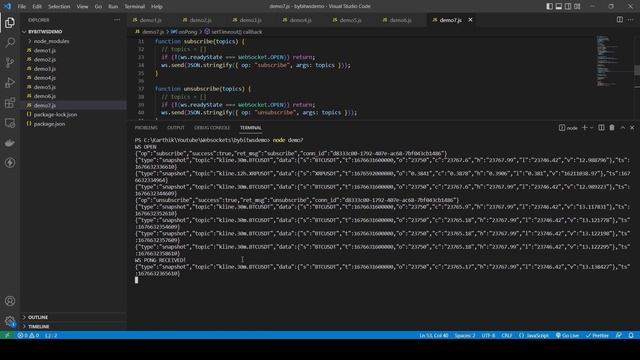Image resolution: width=640 pixels, height=360 pixels.
Task: Click the node terminal label
Action: coord(569,128)
